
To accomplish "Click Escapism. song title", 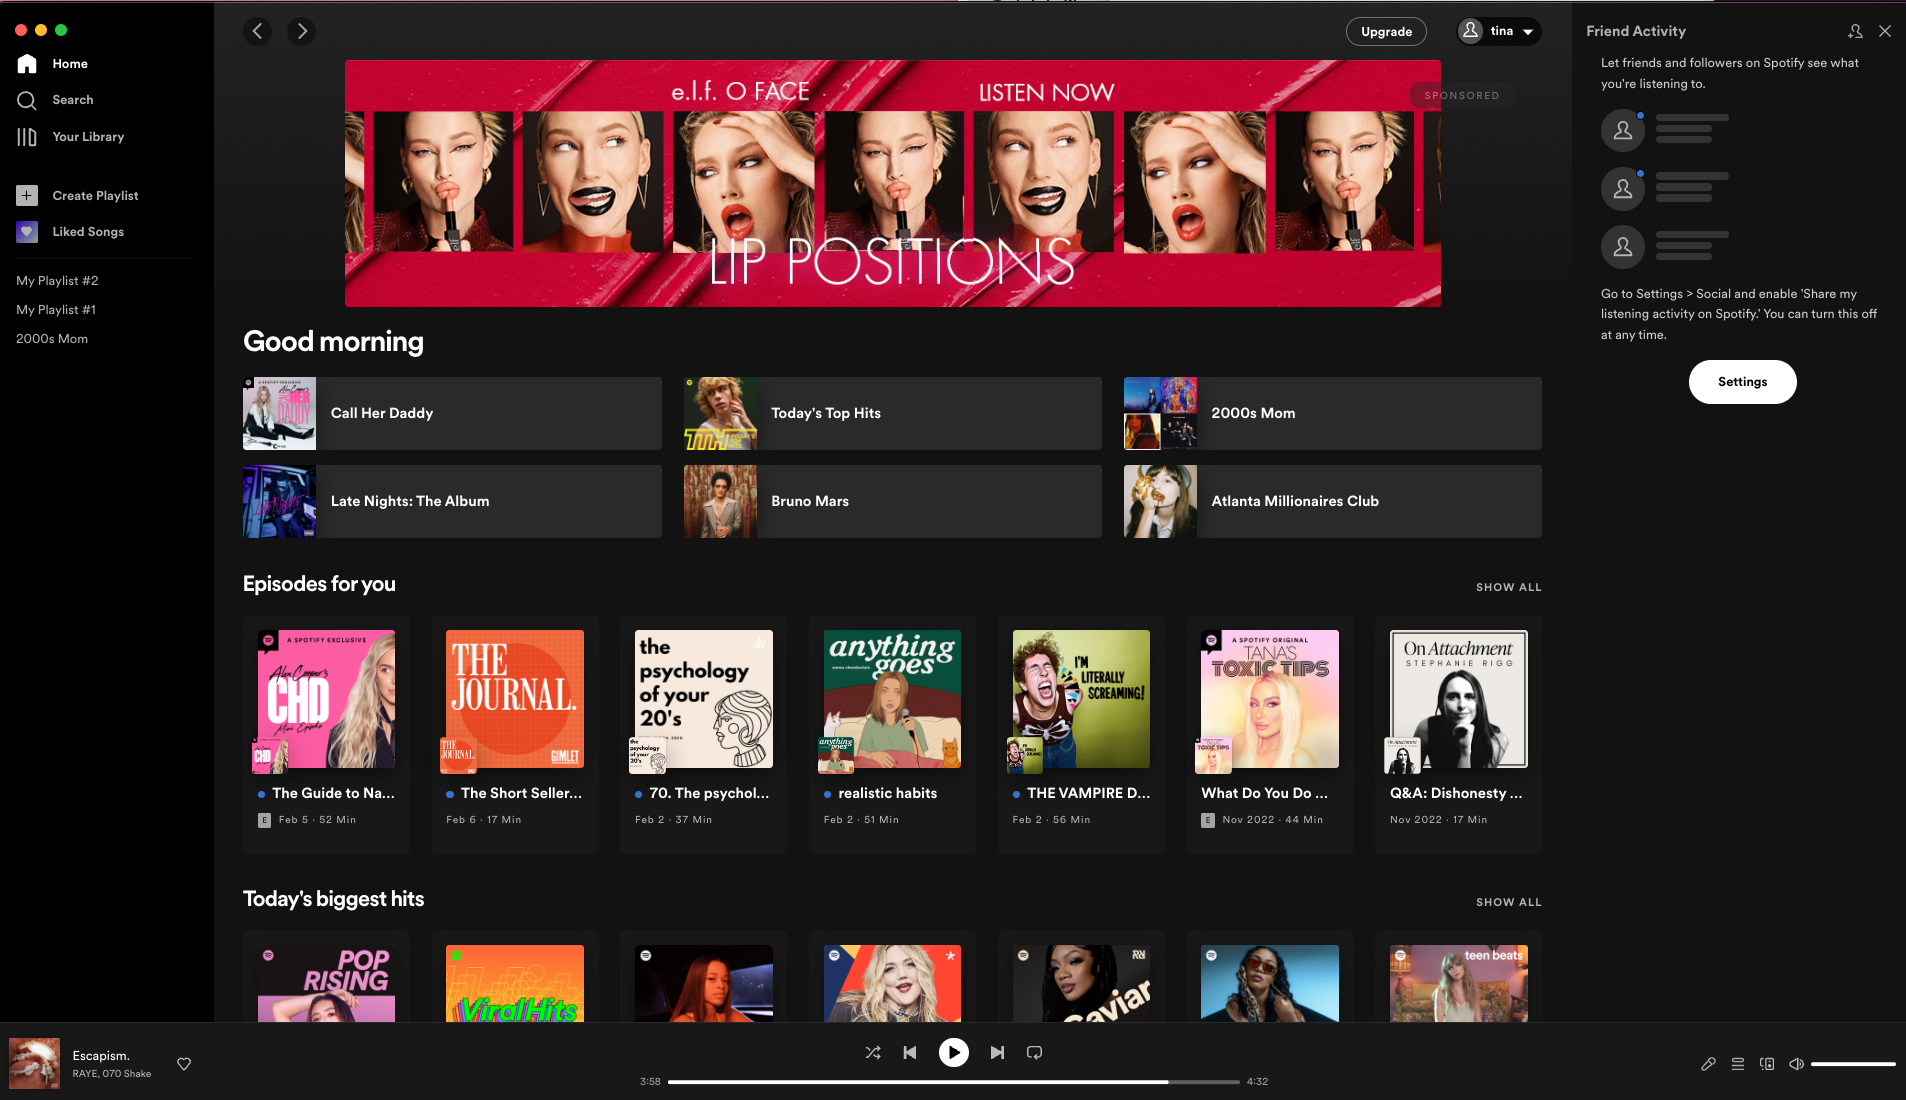I will [101, 1056].
